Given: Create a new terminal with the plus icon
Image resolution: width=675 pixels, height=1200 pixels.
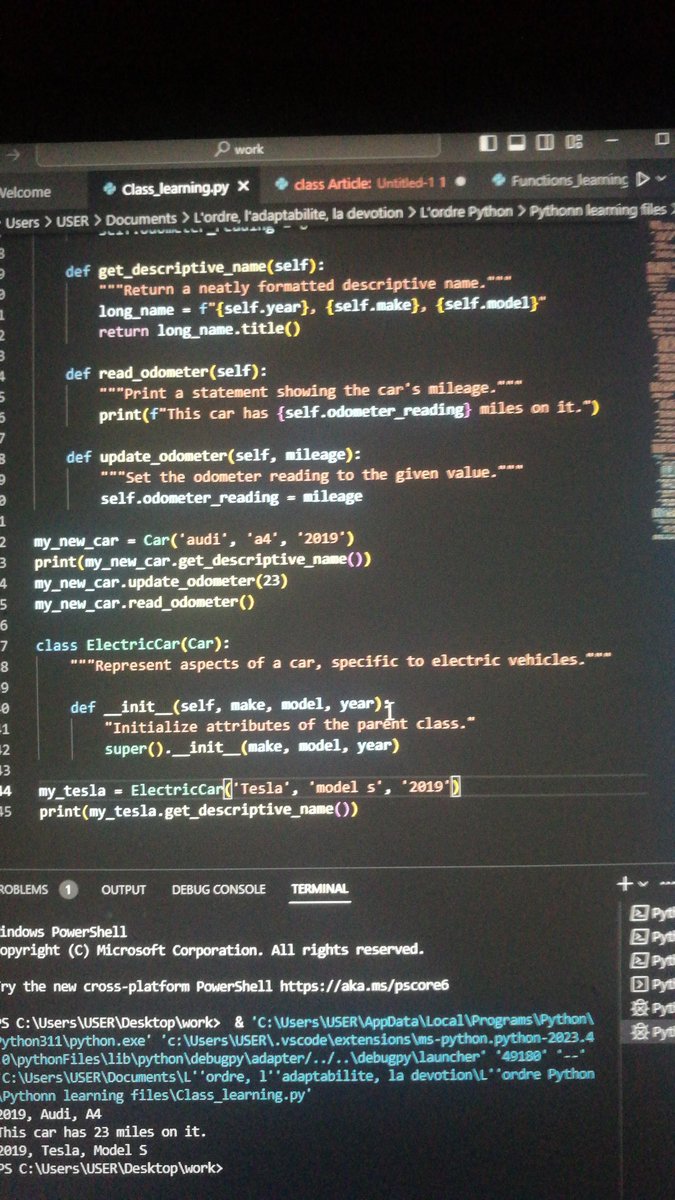Looking at the screenshot, I should [x=625, y=884].
